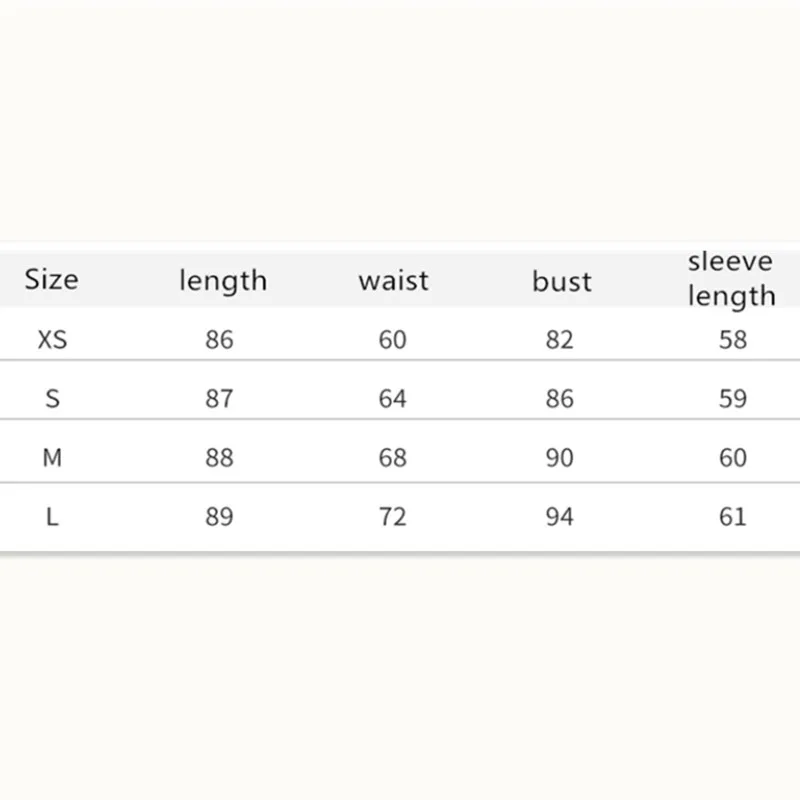Click the M size row label
Screen dimensions: 800x800
click(x=52, y=458)
